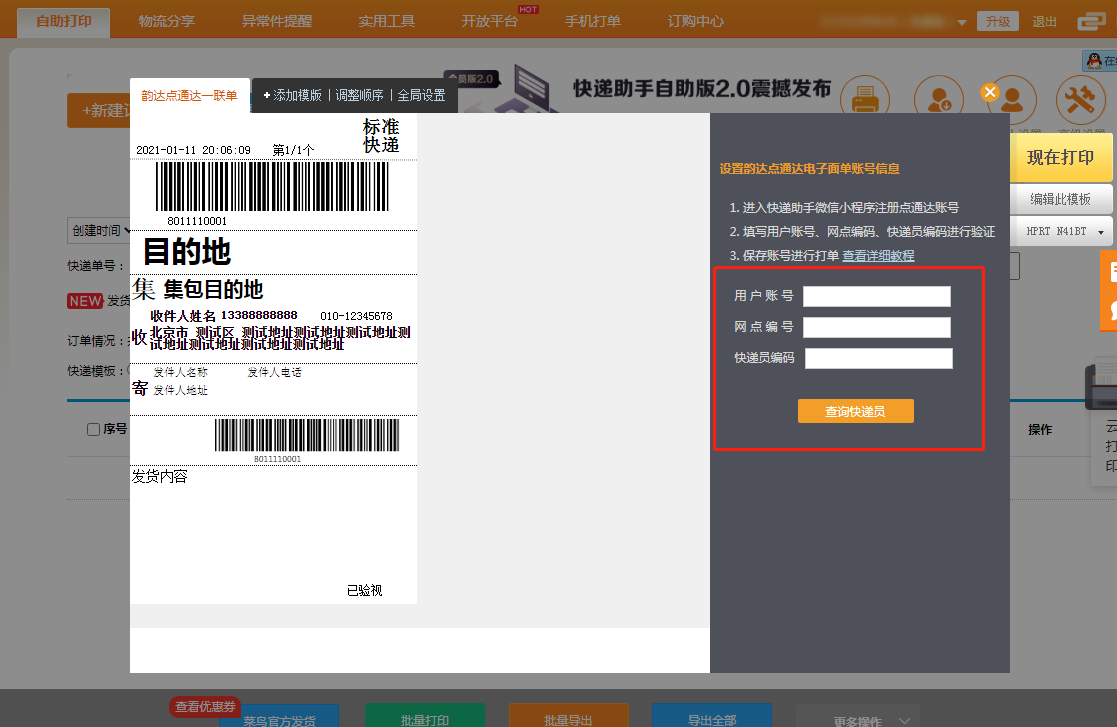1117x727 pixels.
Task: Click the link icon in top-right corner
Action: tap(1092, 22)
